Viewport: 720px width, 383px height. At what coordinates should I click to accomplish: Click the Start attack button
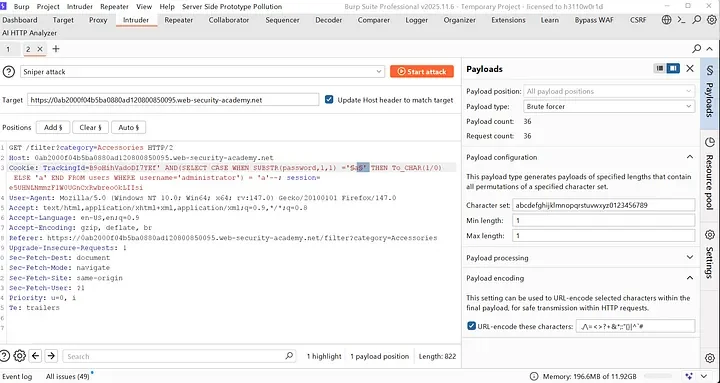click(422, 72)
